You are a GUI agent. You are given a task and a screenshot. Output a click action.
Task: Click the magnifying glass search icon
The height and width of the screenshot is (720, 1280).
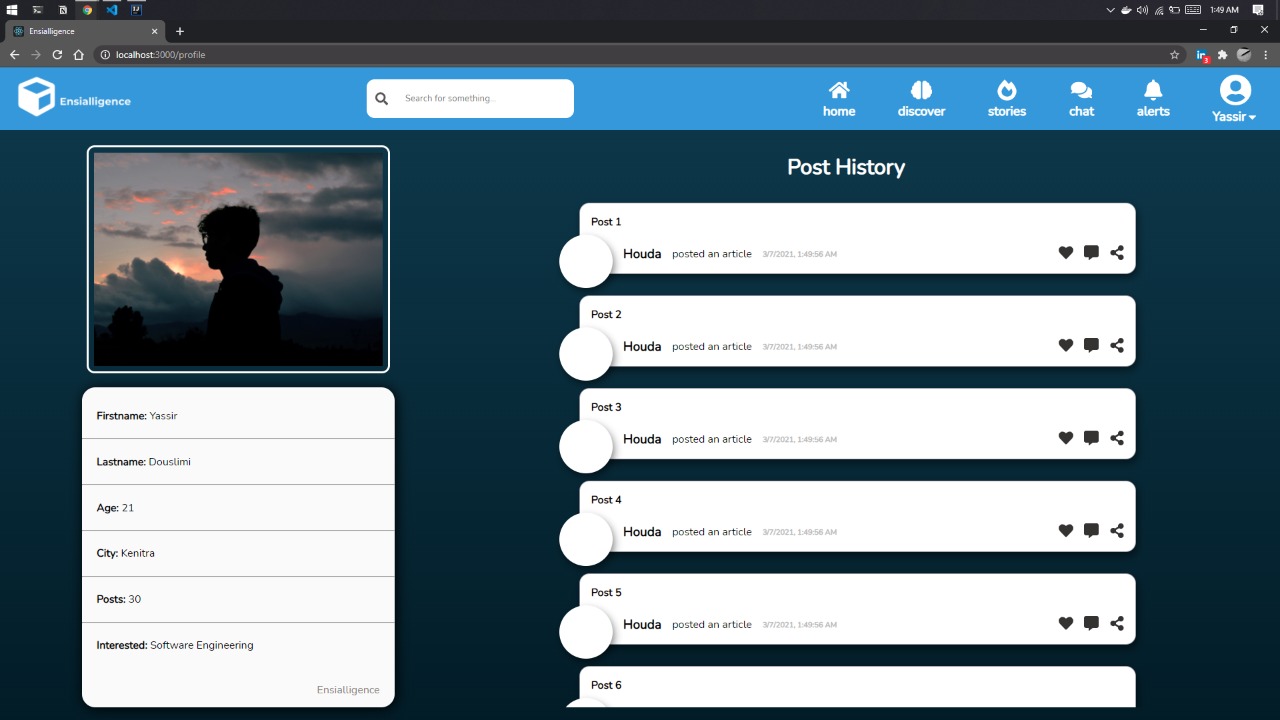(381, 98)
